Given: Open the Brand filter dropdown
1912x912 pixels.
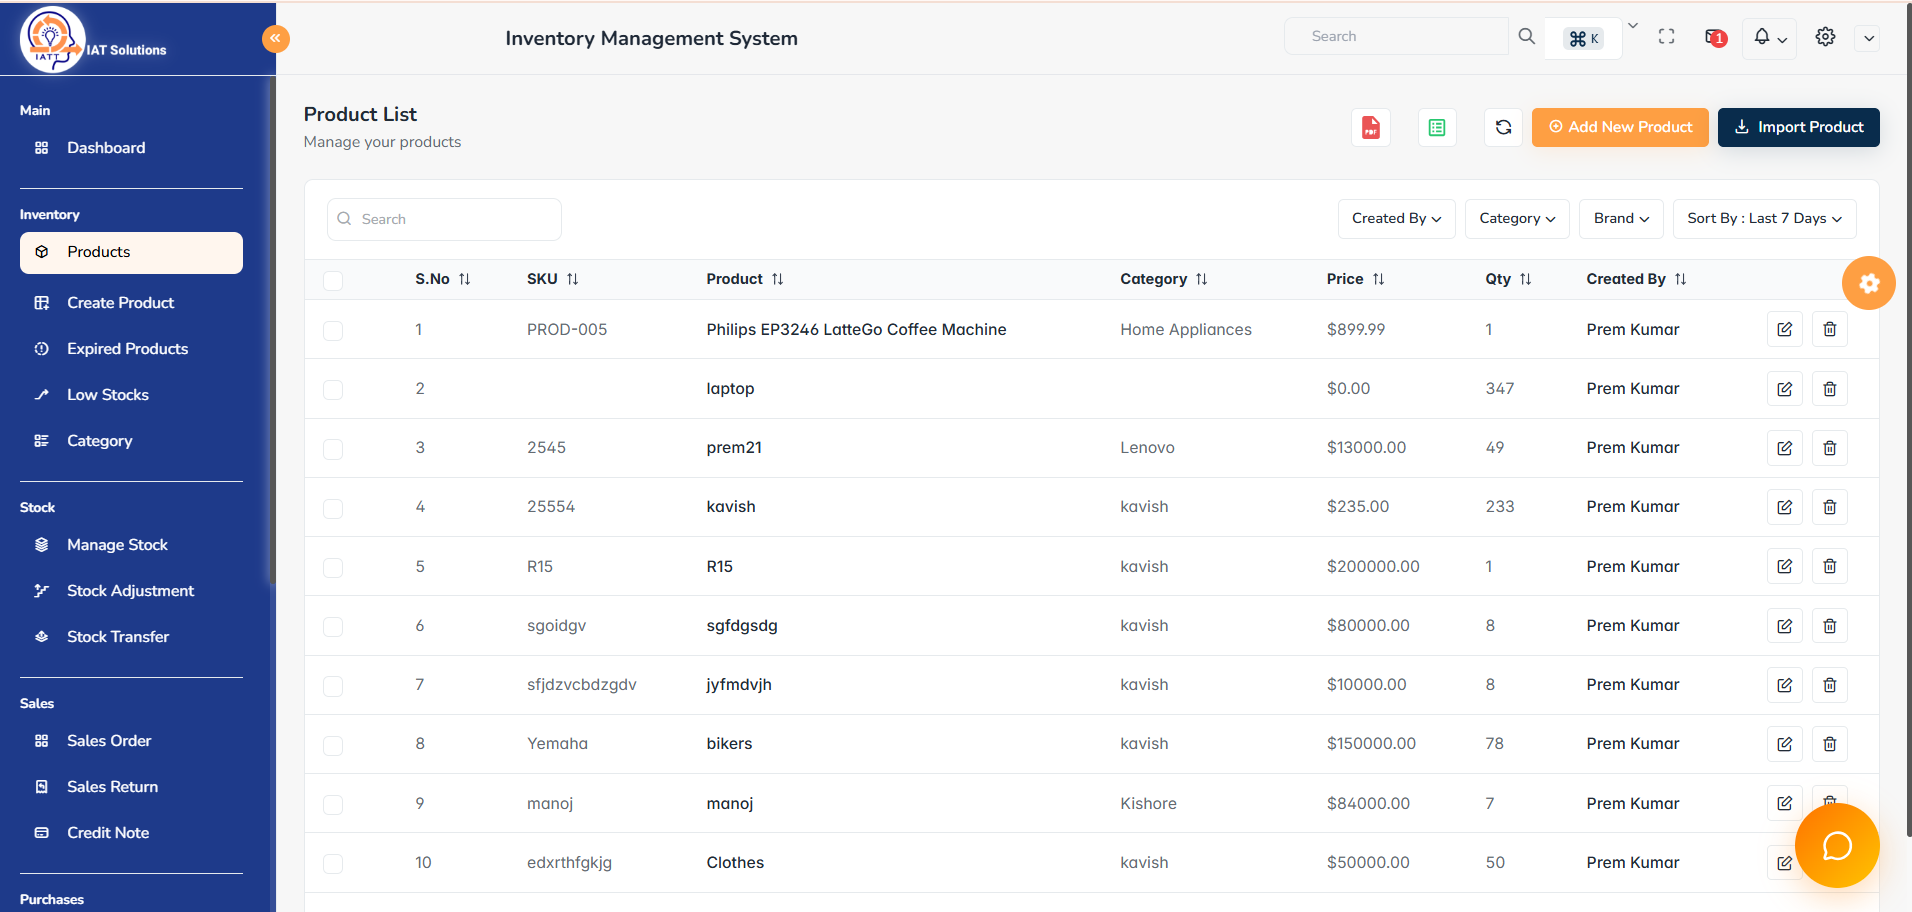Looking at the screenshot, I should pos(1621,219).
